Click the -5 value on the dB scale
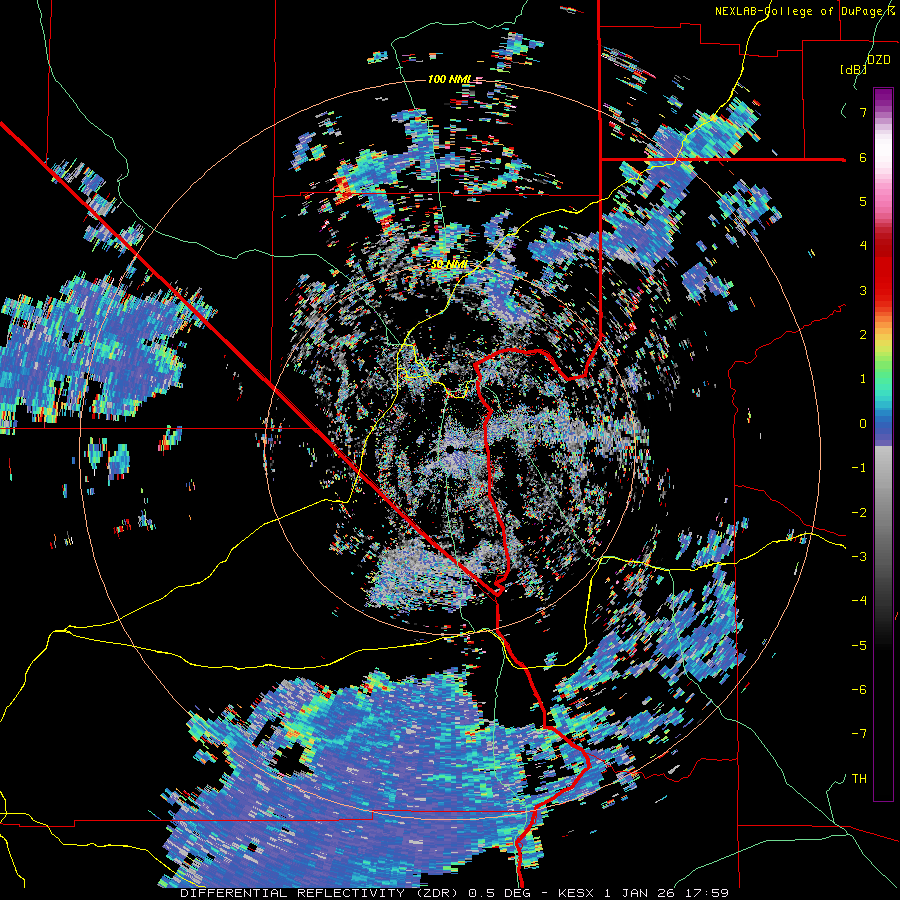Viewport: 900px width, 900px height. point(859,645)
